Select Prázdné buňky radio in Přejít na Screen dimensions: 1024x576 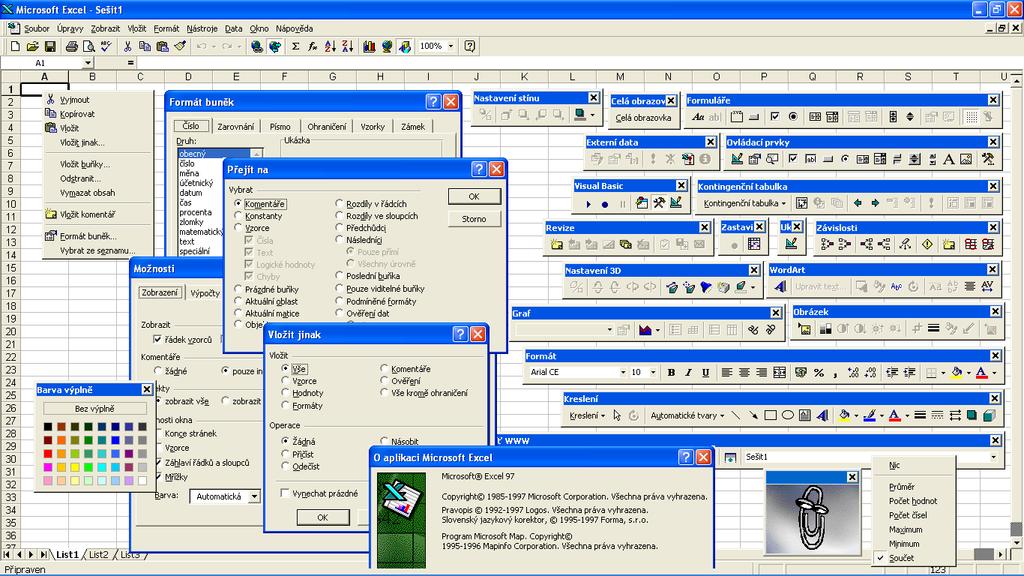(238, 289)
